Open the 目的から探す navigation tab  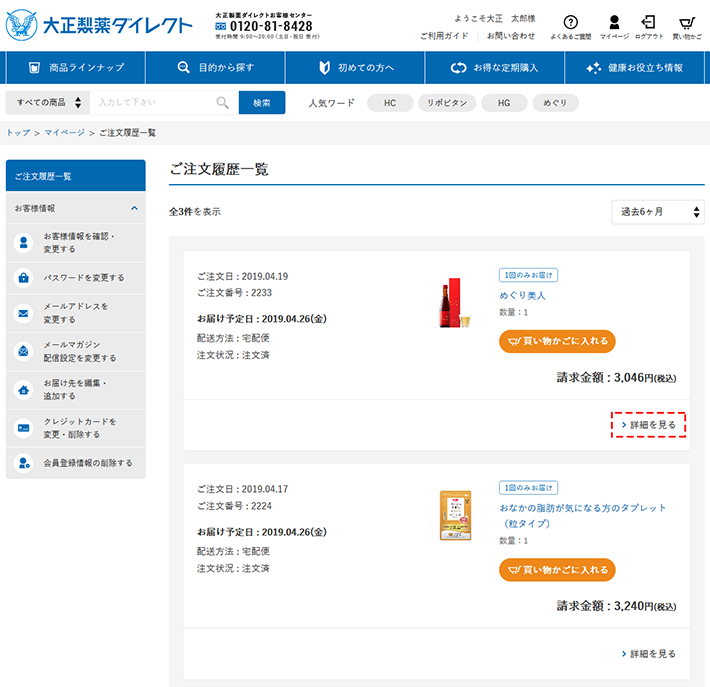tap(216, 67)
